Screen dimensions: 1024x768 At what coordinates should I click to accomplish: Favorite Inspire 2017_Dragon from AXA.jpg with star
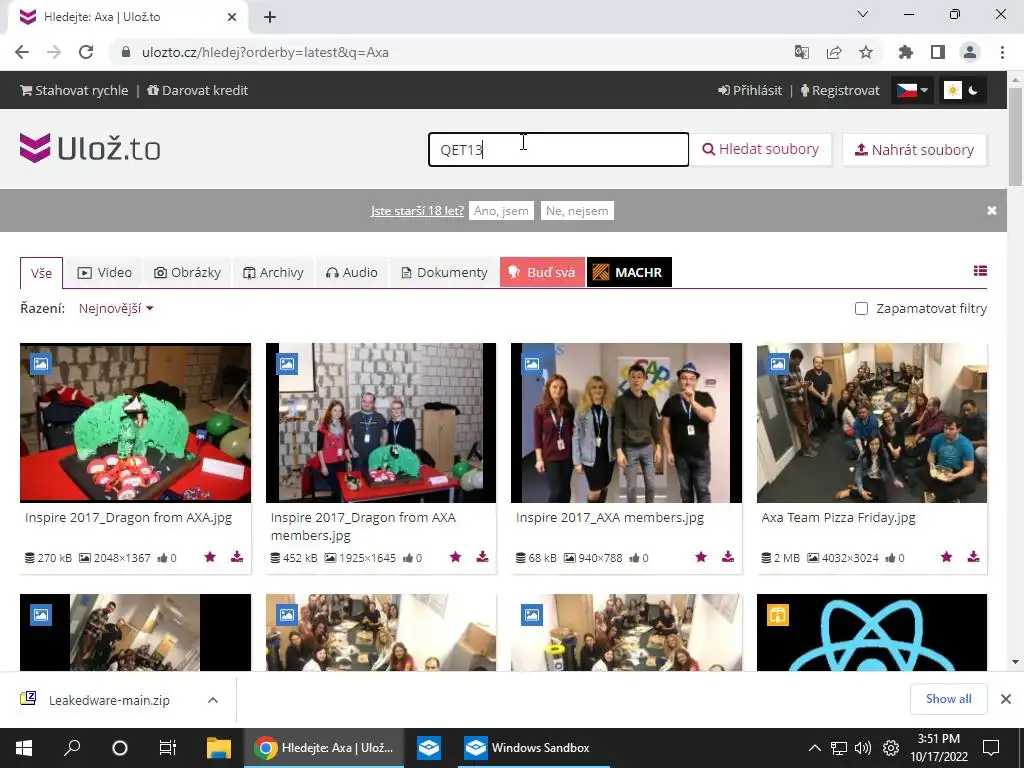click(210, 557)
